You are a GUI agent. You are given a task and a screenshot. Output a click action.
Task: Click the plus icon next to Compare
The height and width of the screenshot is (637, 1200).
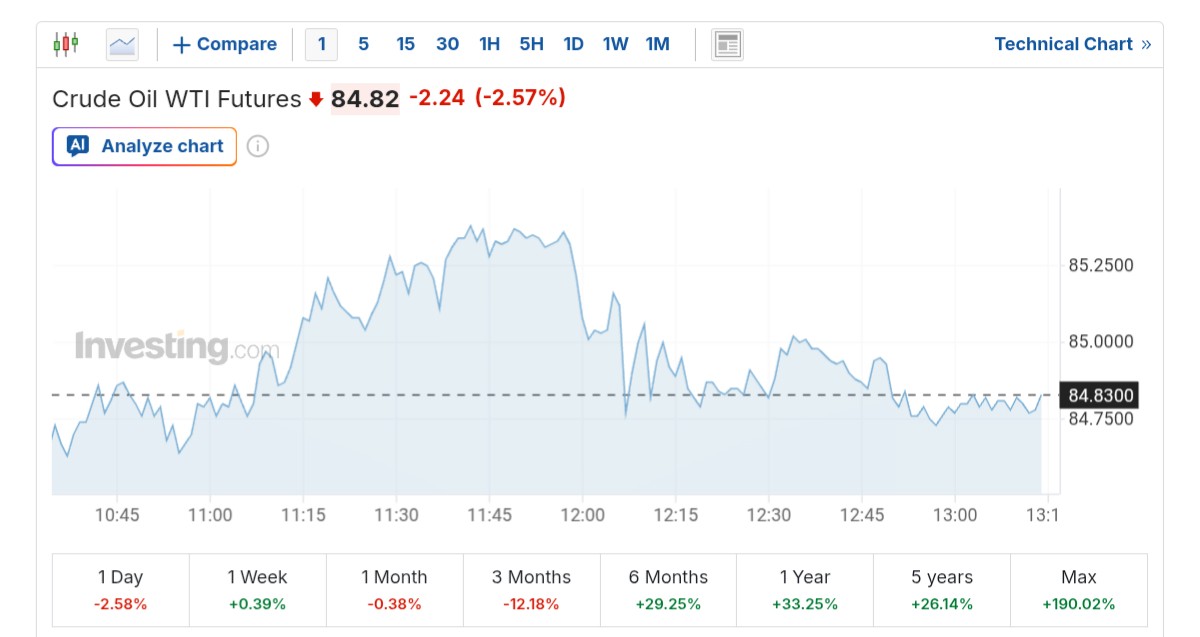tap(182, 45)
